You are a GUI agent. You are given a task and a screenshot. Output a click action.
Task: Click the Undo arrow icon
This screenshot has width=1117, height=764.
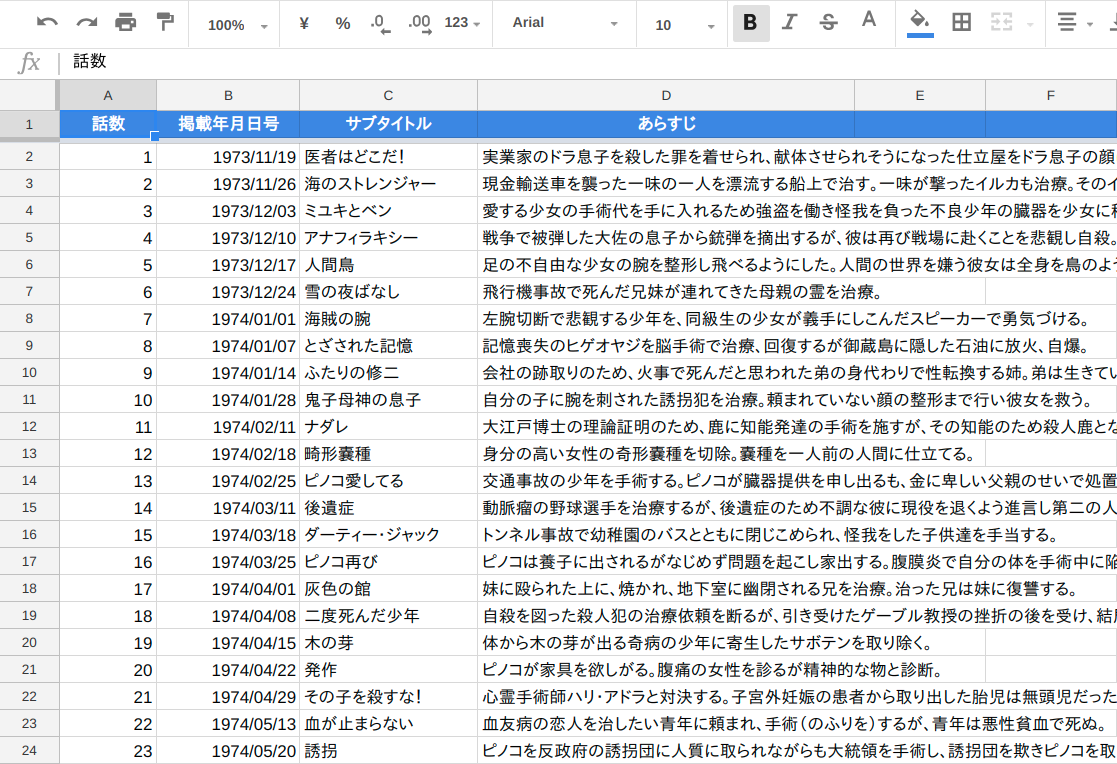tap(47, 23)
